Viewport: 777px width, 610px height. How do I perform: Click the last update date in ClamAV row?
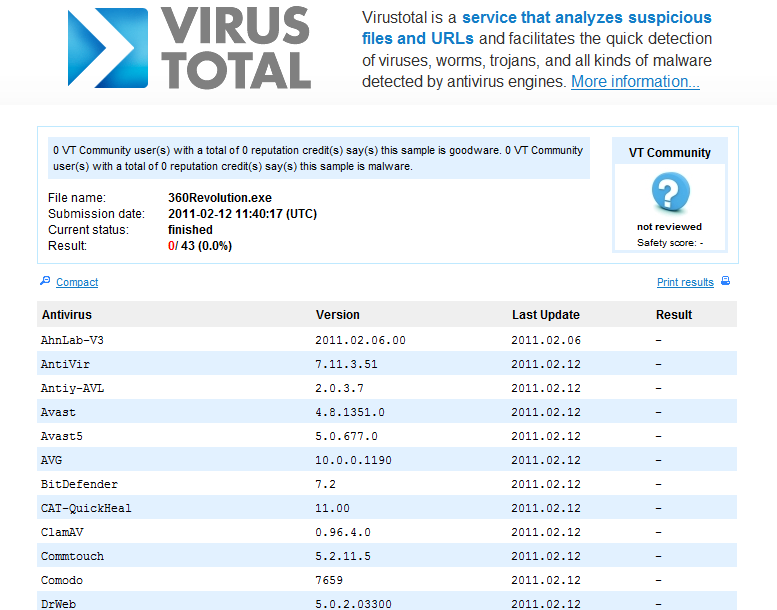(x=546, y=532)
